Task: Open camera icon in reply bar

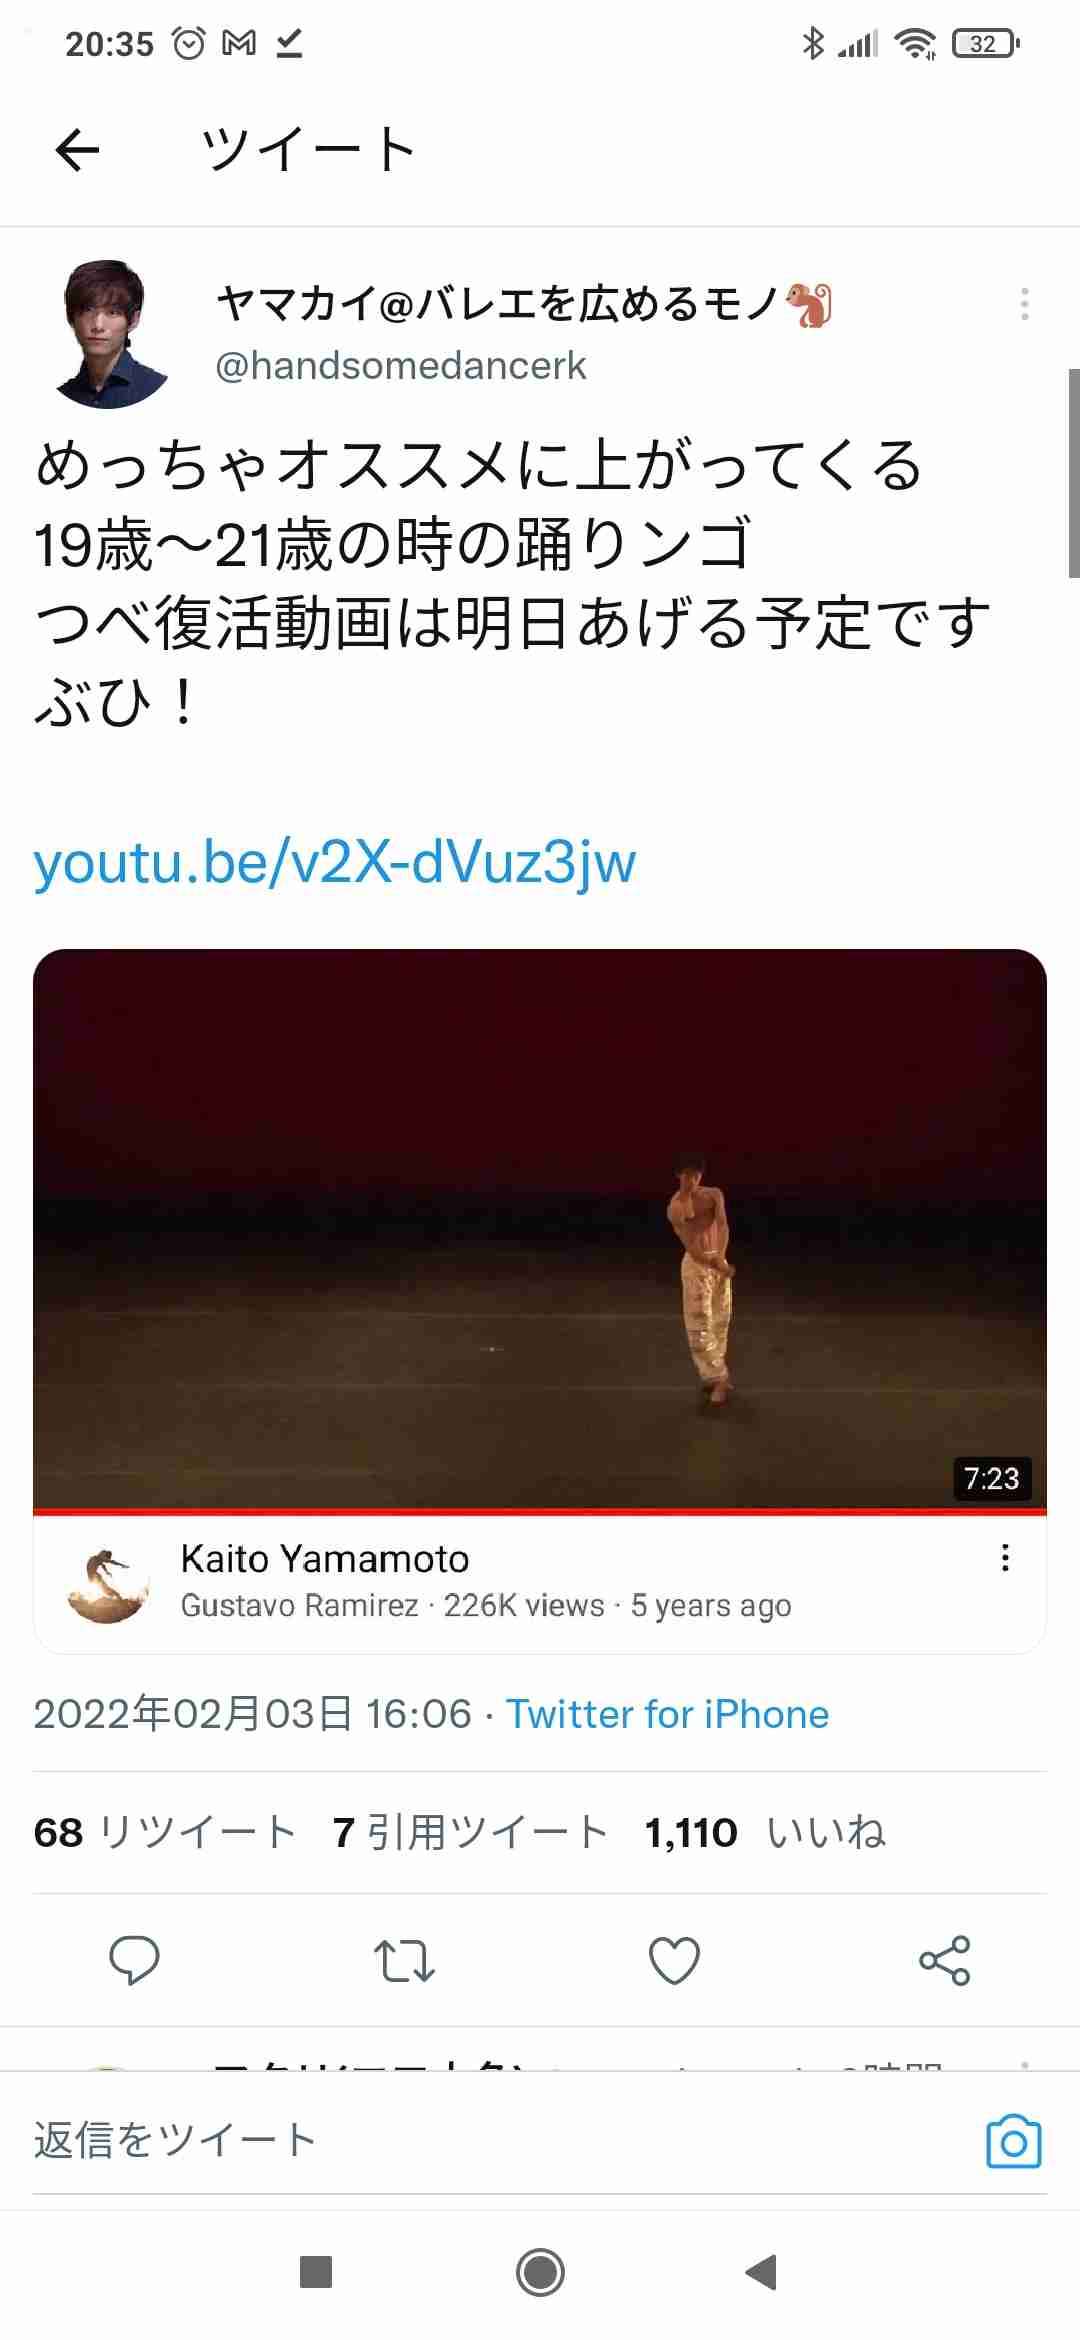Action: (x=1013, y=2141)
